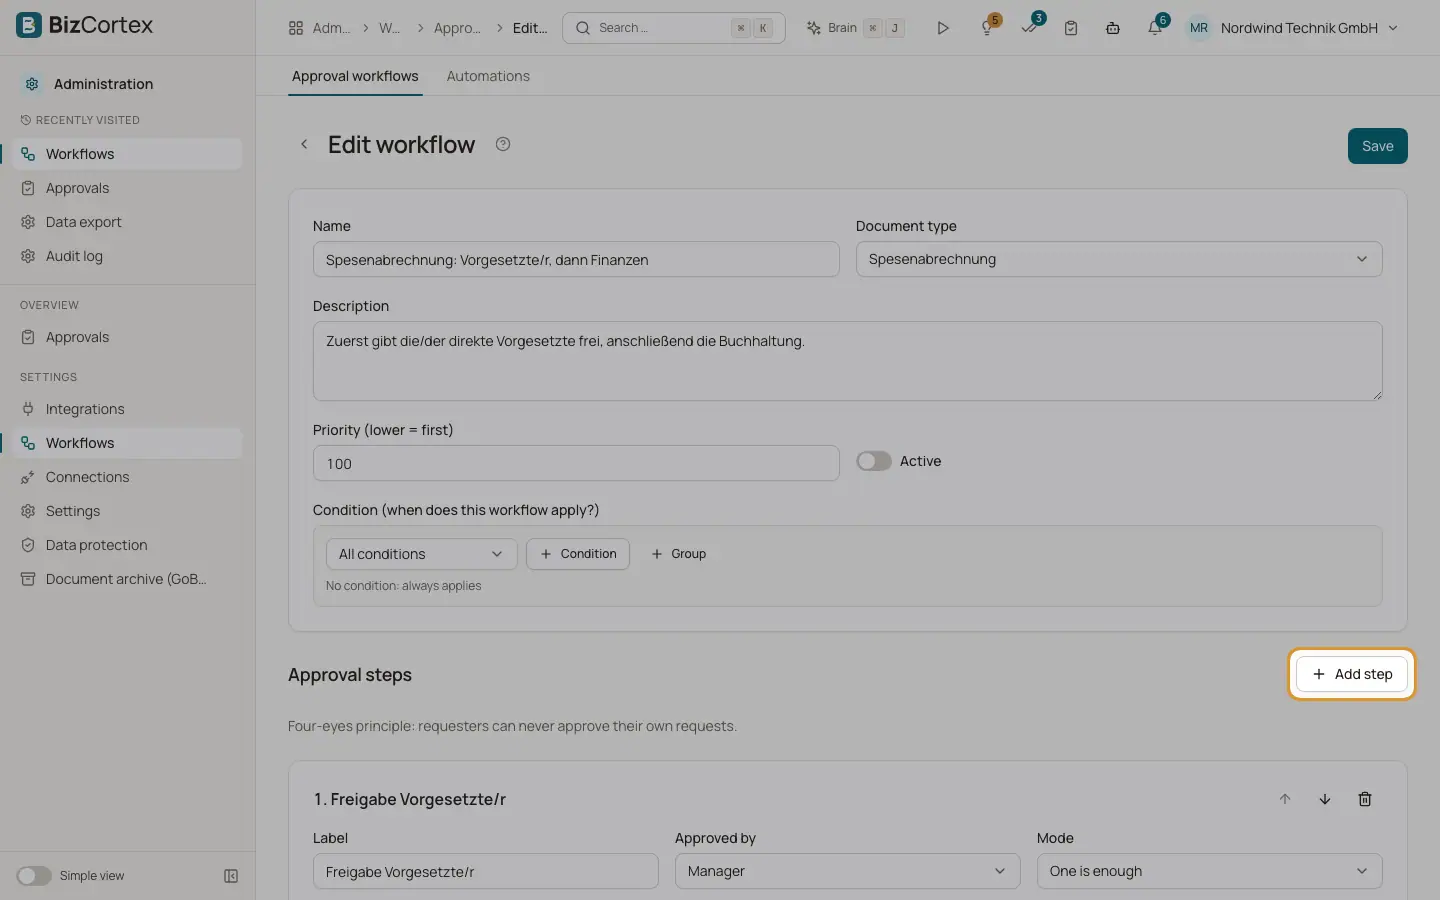Open the Approved by Manager dropdown
Image resolution: width=1440 pixels, height=900 pixels.
847,871
